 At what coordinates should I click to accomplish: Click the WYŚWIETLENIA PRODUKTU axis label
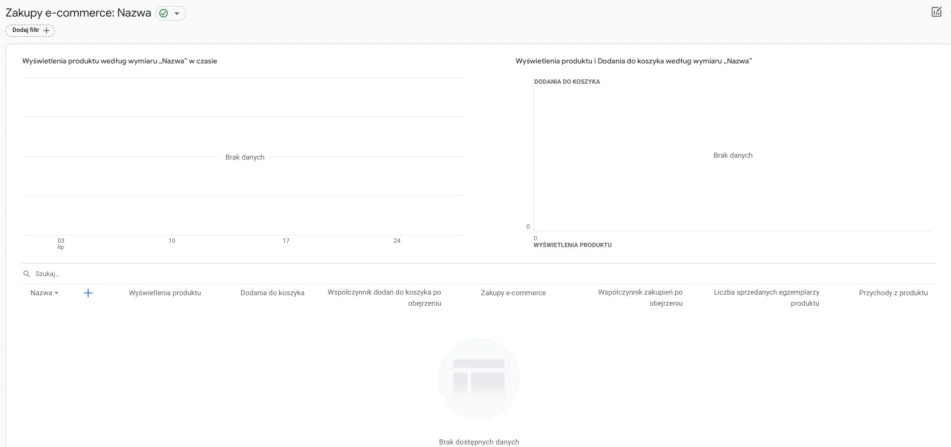[573, 244]
